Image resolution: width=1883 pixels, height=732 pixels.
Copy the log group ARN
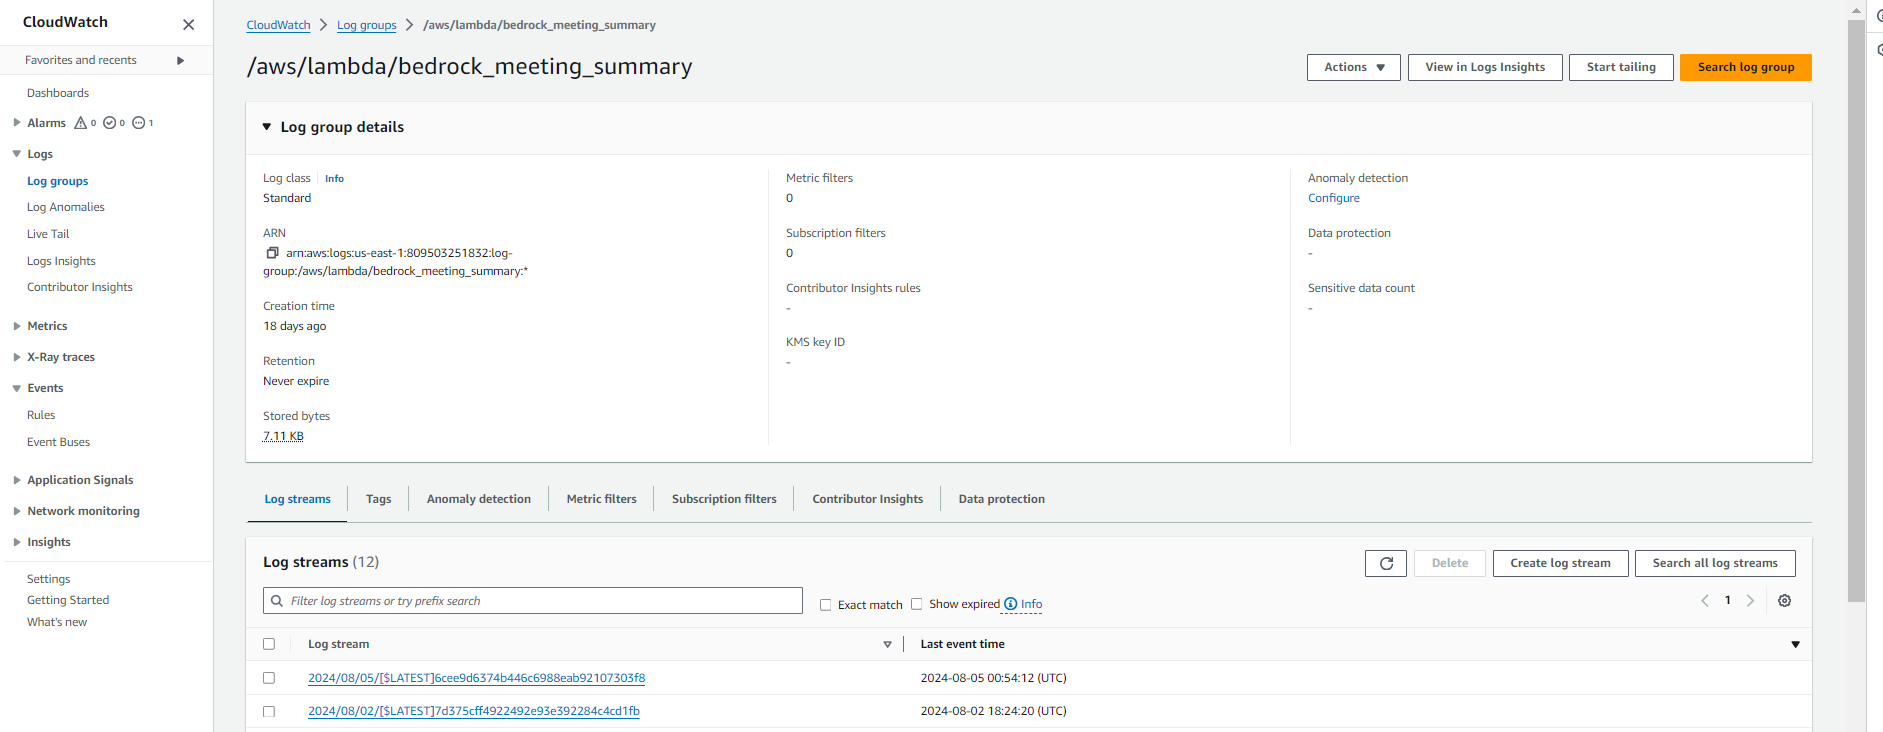tap(272, 253)
